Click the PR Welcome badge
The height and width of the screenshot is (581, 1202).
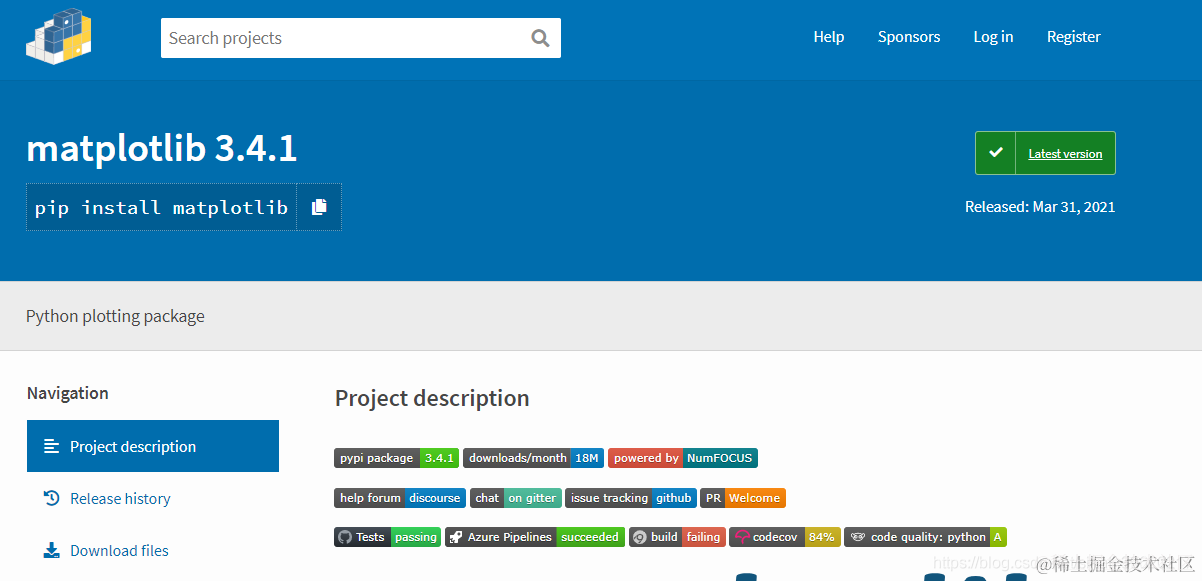click(x=743, y=498)
